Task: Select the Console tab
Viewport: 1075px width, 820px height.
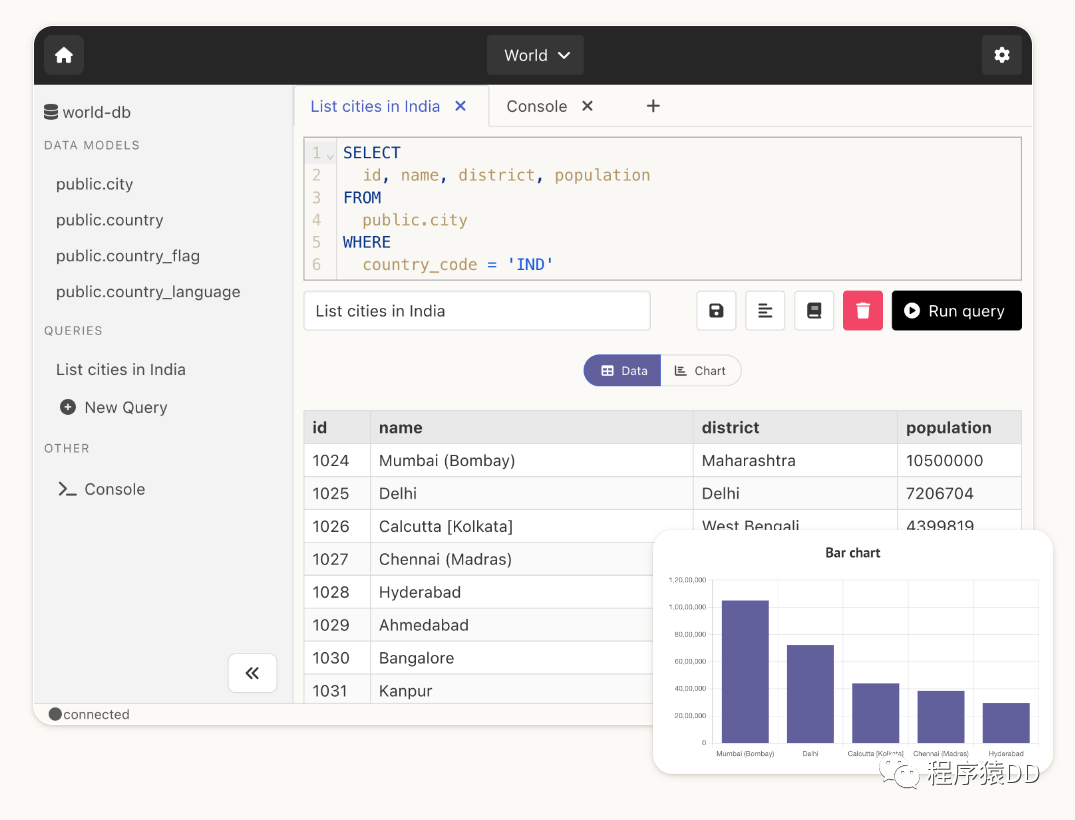Action: click(x=537, y=106)
